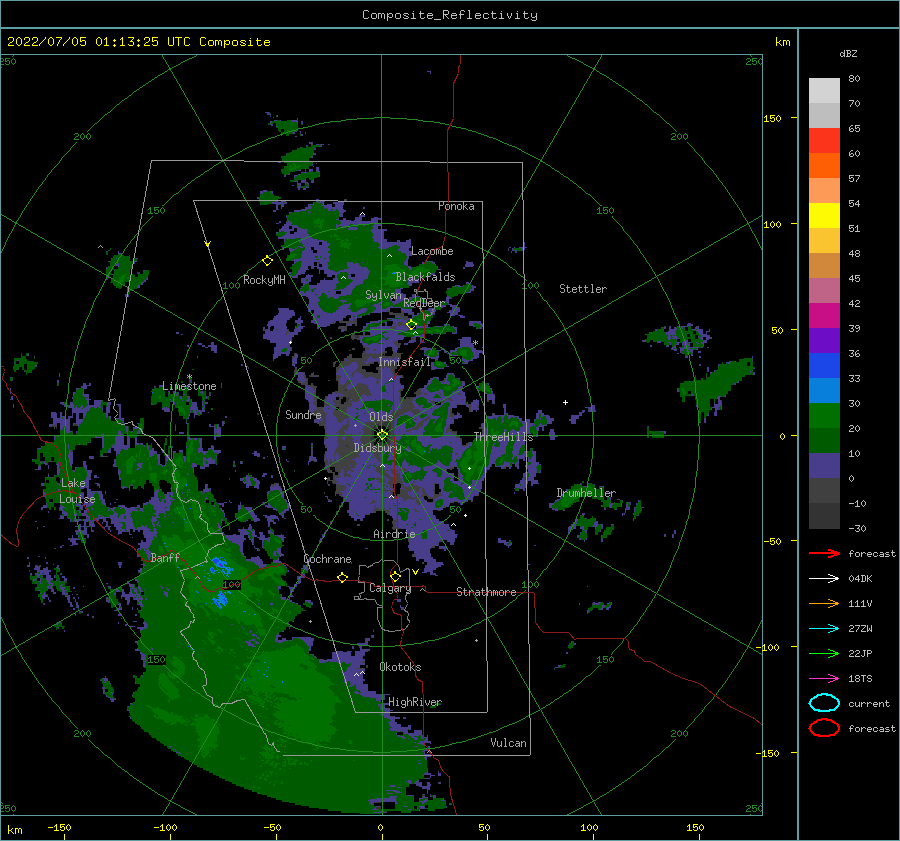Viewport: 900px width, 841px height.
Task: Click the Drumheller label
Action: (x=586, y=493)
